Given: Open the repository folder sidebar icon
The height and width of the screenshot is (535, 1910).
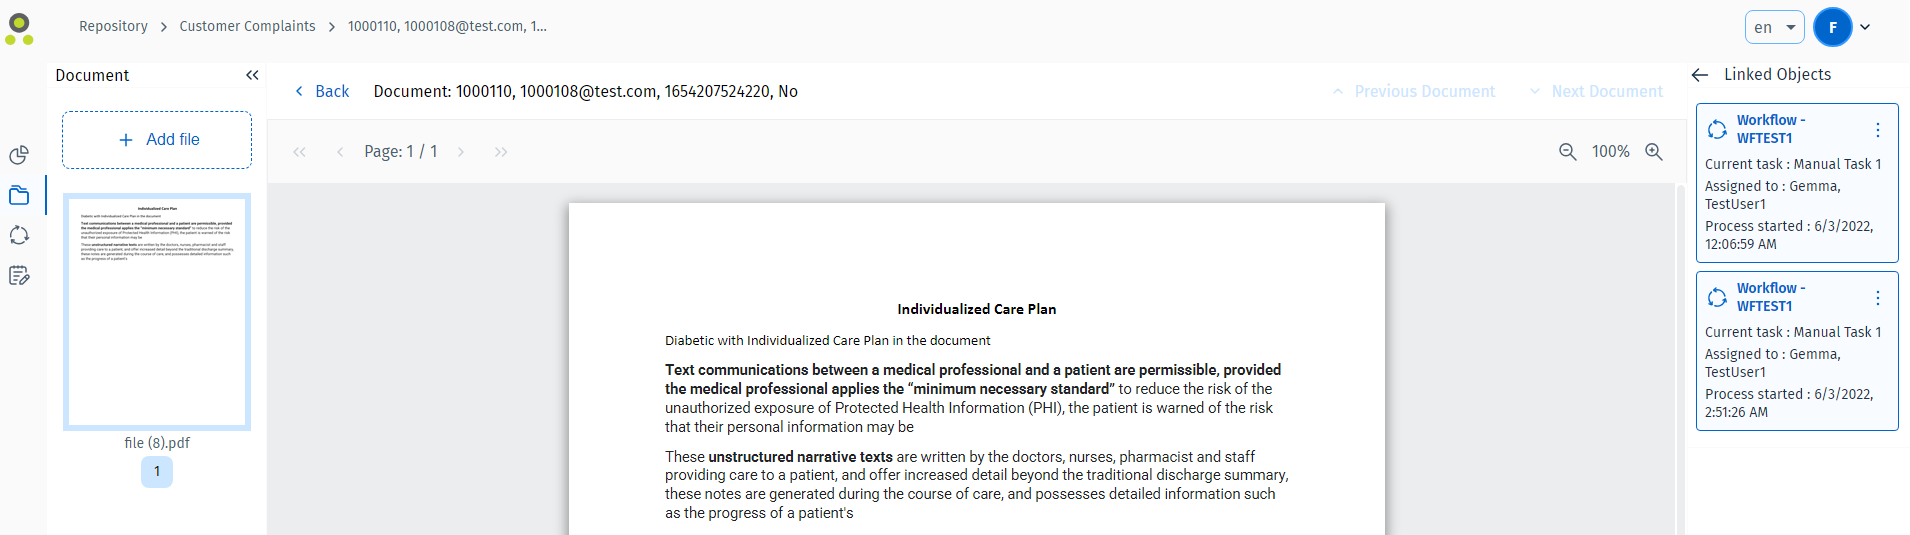Looking at the screenshot, I should [x=19, y=195].
